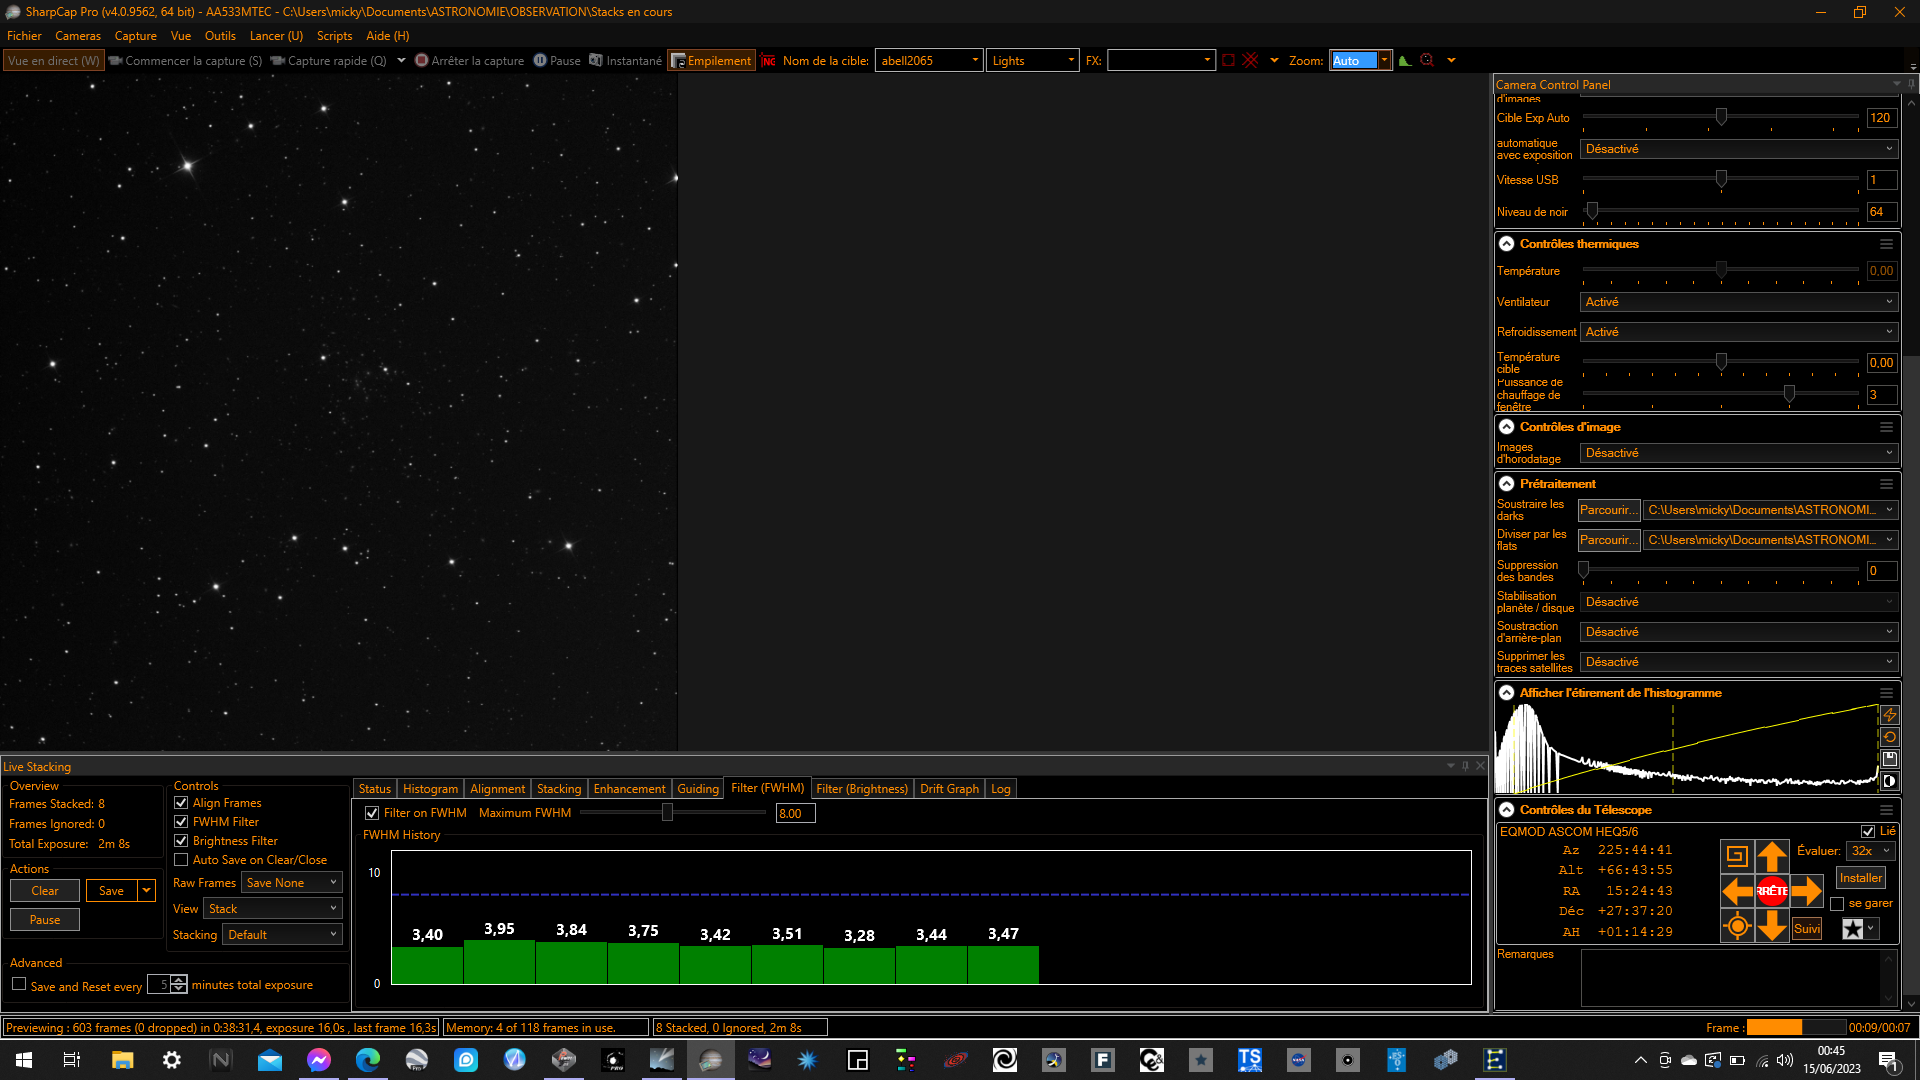Open the Raw Frames Save None dropdown
This screenshot has height=1080, width=1920.
(x=292, y=882)
